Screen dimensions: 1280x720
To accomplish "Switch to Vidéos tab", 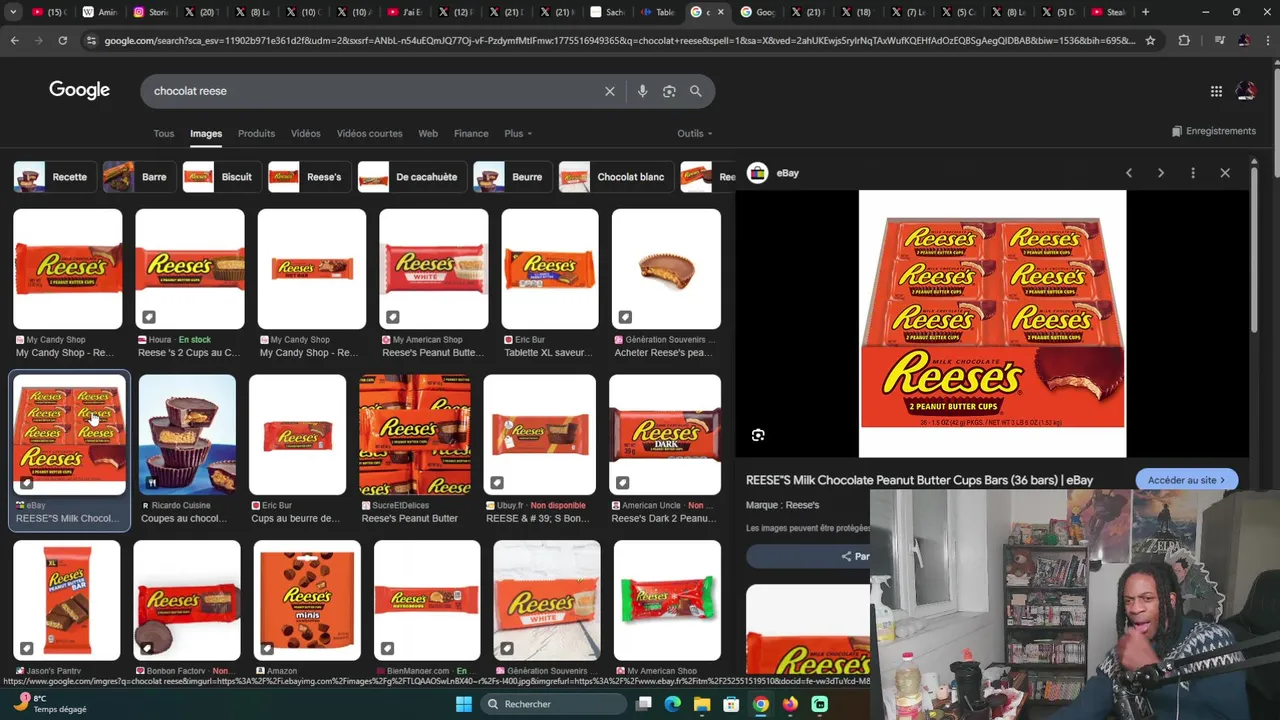I will click(x=306, y=133).
